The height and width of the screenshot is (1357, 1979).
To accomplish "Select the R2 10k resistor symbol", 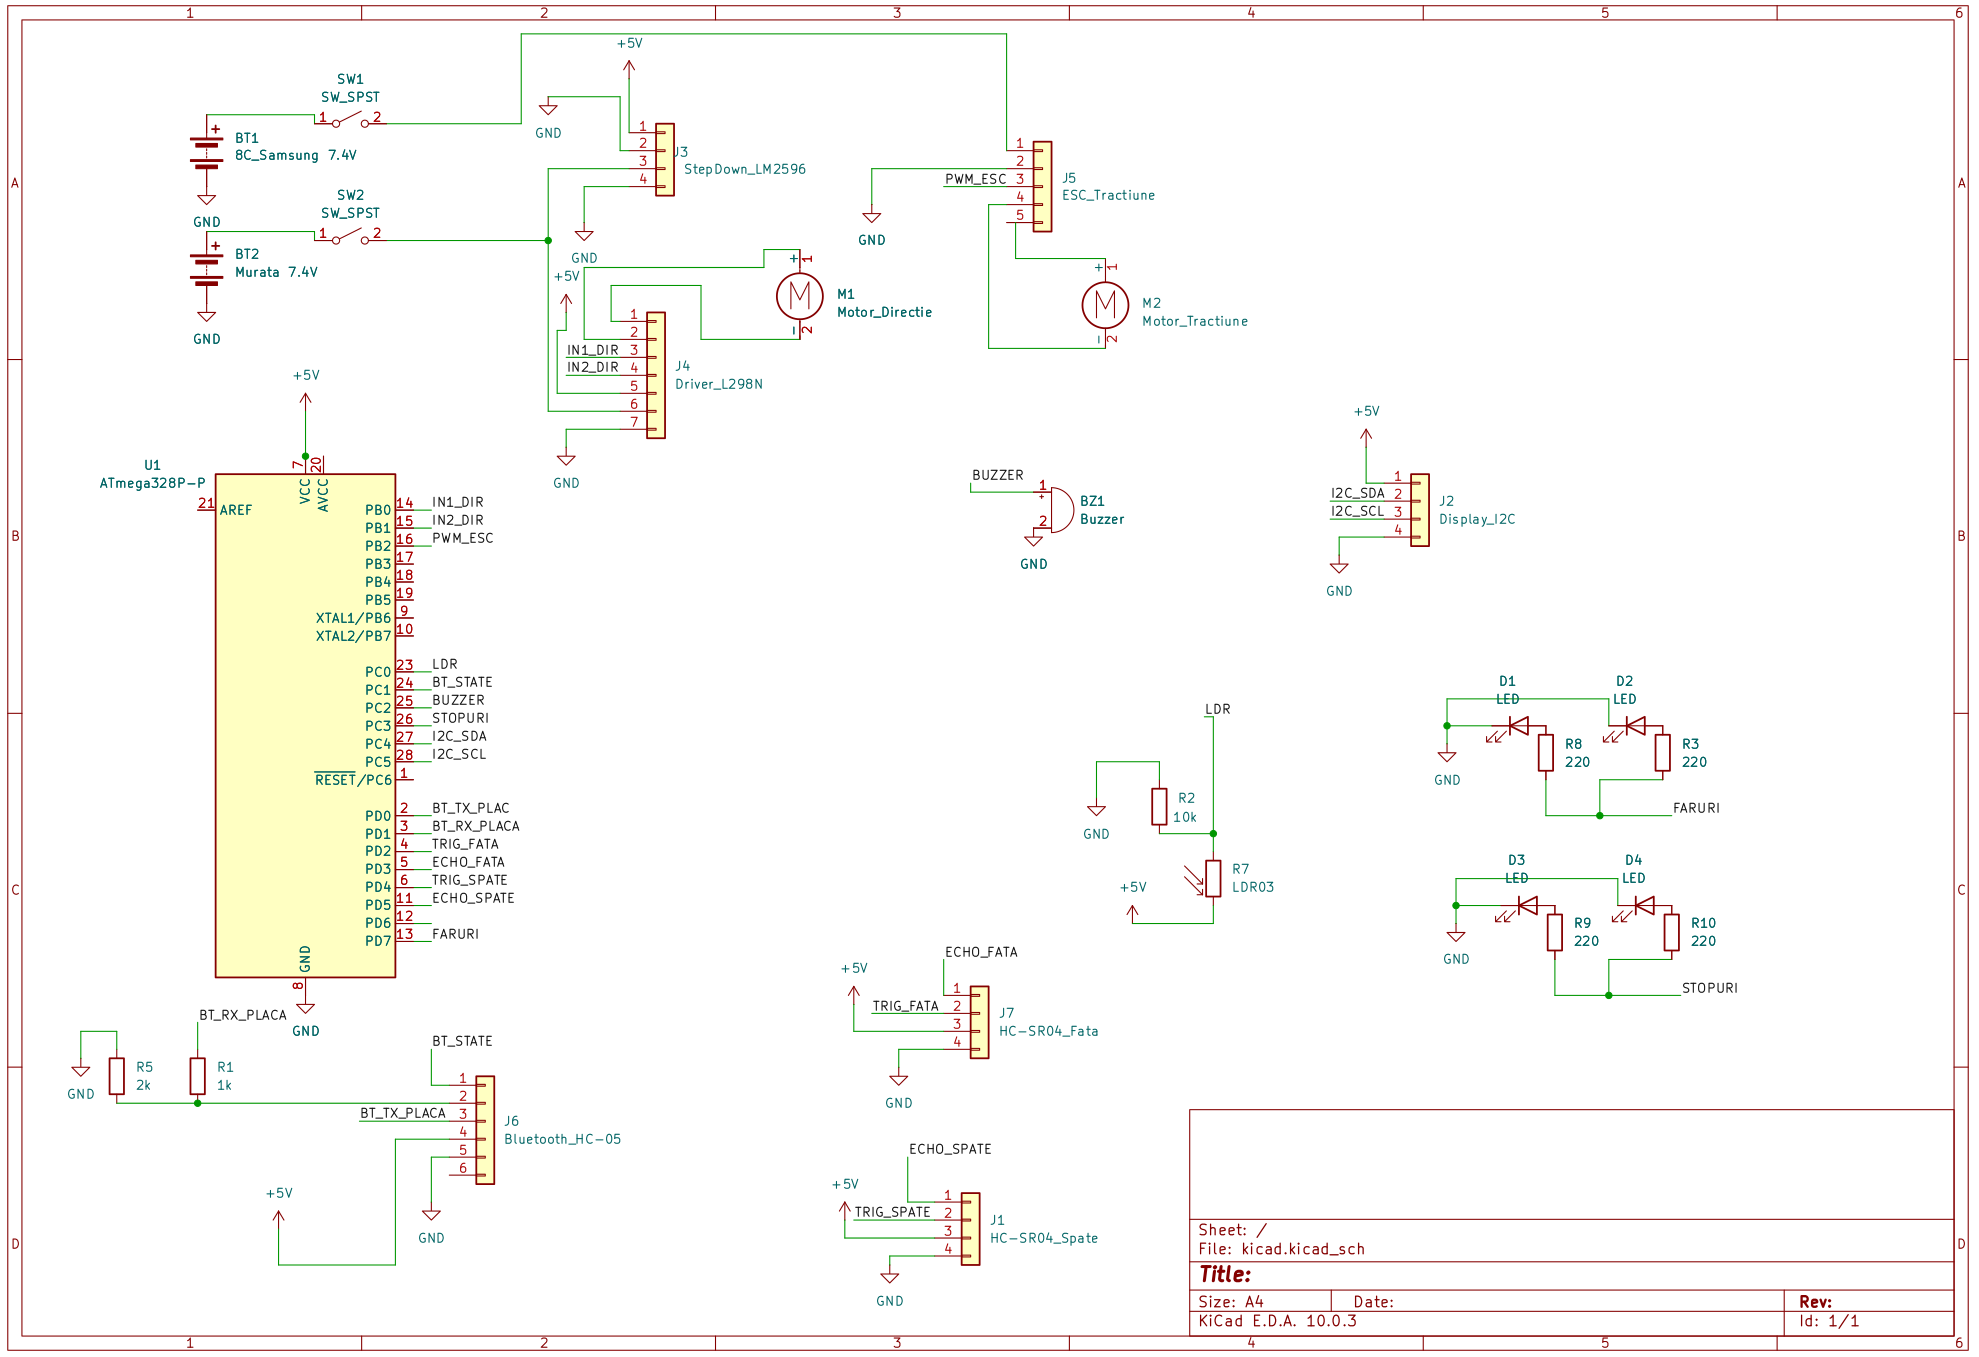I will coord(1159,806).
